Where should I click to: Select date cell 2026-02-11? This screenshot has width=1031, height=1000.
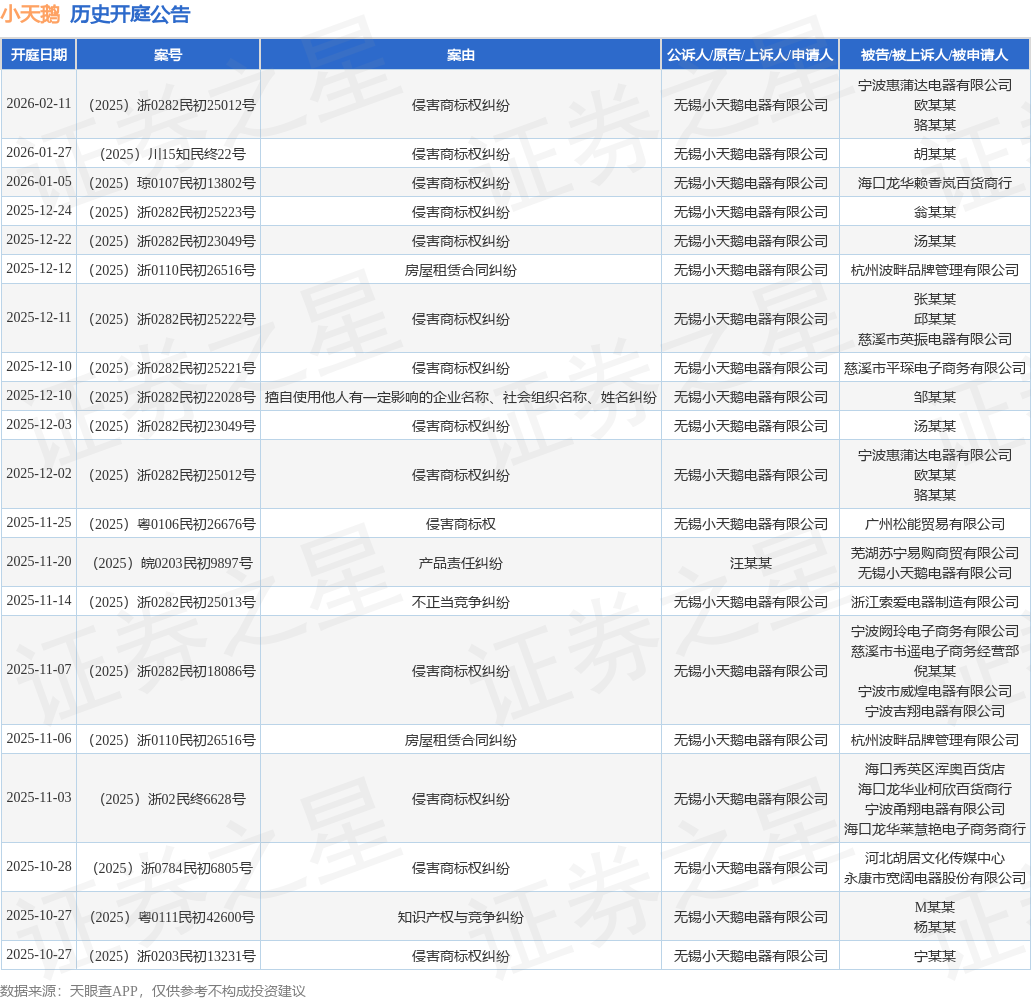[x=39, y=104]
